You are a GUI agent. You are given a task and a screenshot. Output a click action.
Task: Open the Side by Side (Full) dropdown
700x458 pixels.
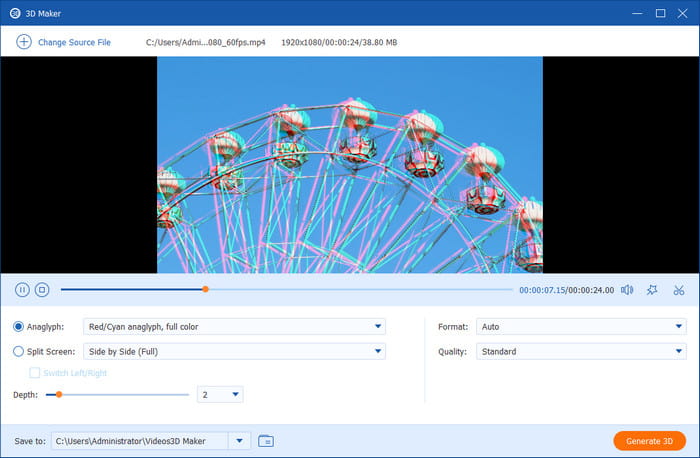click(x=377, y=351)
